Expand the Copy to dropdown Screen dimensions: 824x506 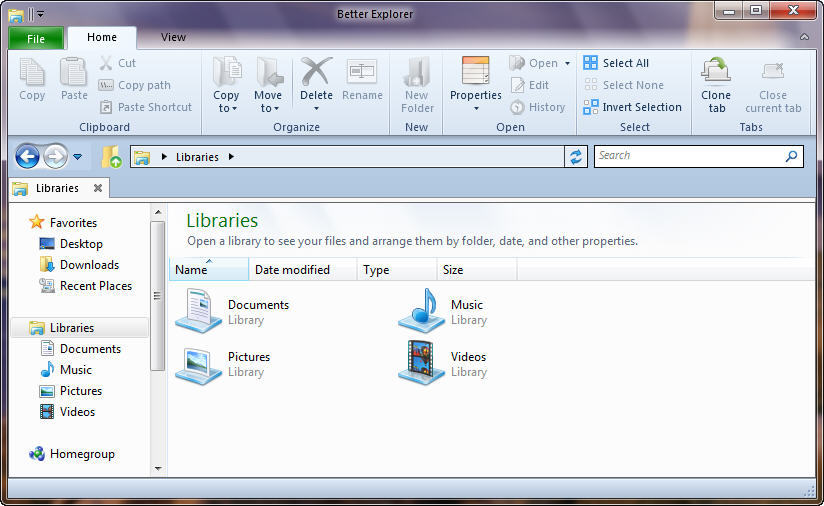coord(226,108)
